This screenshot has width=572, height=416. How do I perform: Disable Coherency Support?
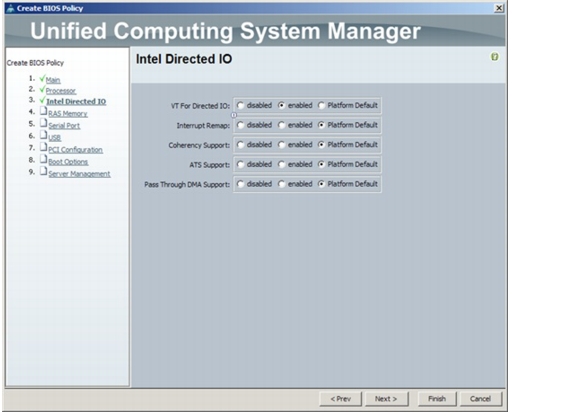(240, 145)
